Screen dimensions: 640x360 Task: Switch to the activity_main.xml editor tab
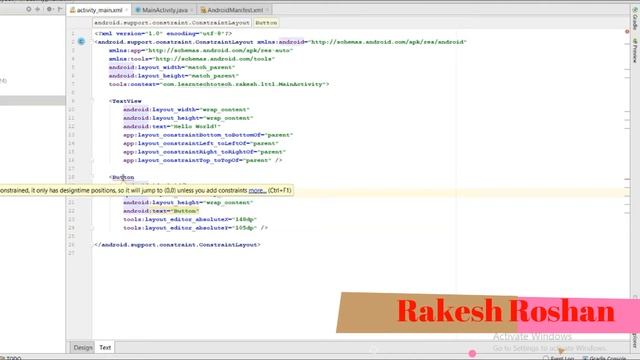[x=99, y=10]
